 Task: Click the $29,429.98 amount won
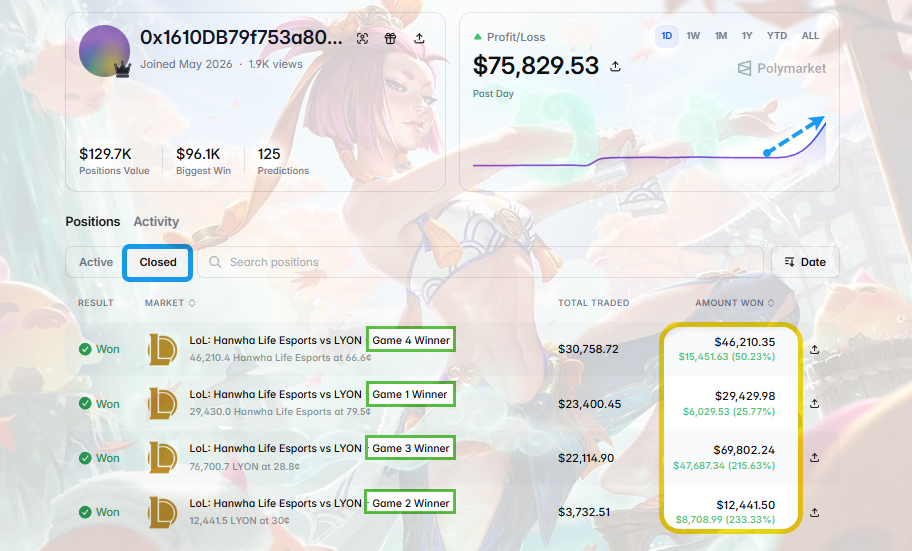[x=745, y=396]
